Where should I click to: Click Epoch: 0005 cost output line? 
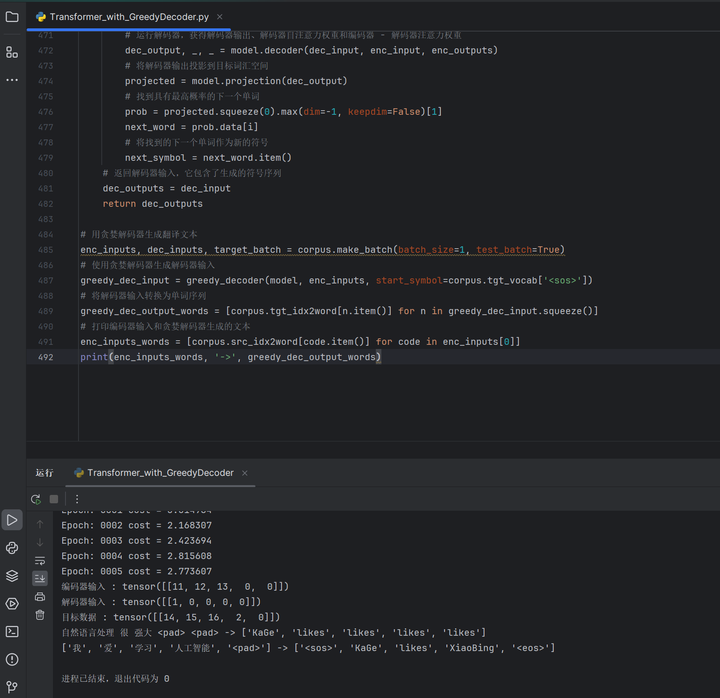point(136,571)
